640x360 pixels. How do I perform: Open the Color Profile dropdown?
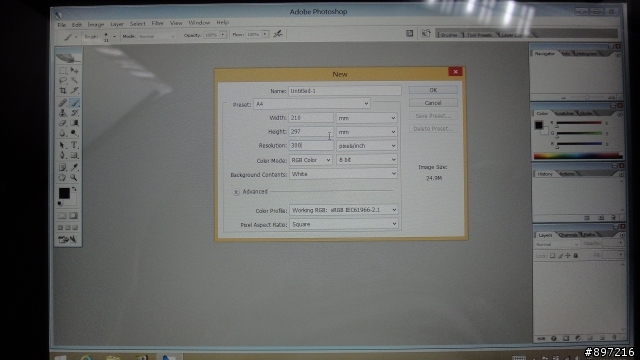point(343,210)
